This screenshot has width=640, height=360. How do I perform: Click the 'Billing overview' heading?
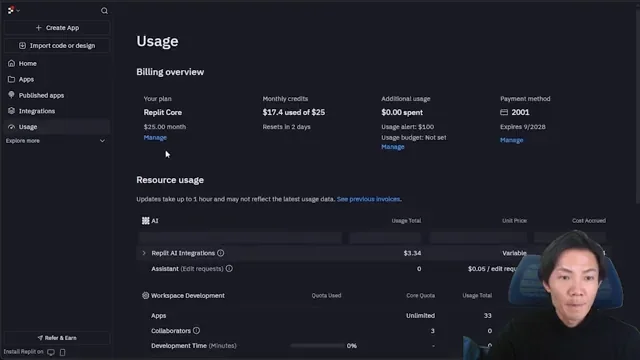(170, 72)
